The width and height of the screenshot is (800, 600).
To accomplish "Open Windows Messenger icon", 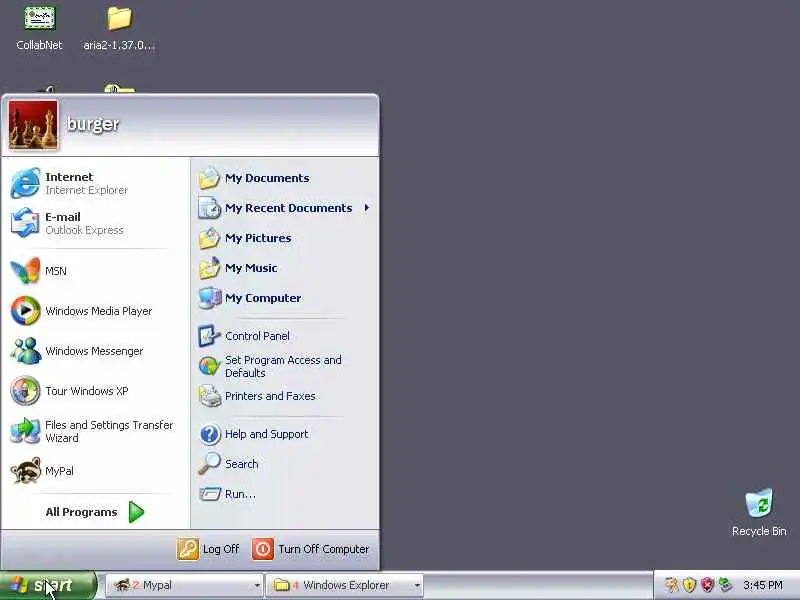I will pos(25,351).
